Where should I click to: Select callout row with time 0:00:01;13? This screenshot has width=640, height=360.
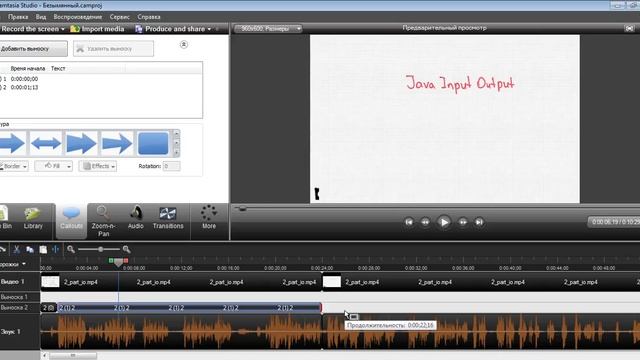point(100,87)
